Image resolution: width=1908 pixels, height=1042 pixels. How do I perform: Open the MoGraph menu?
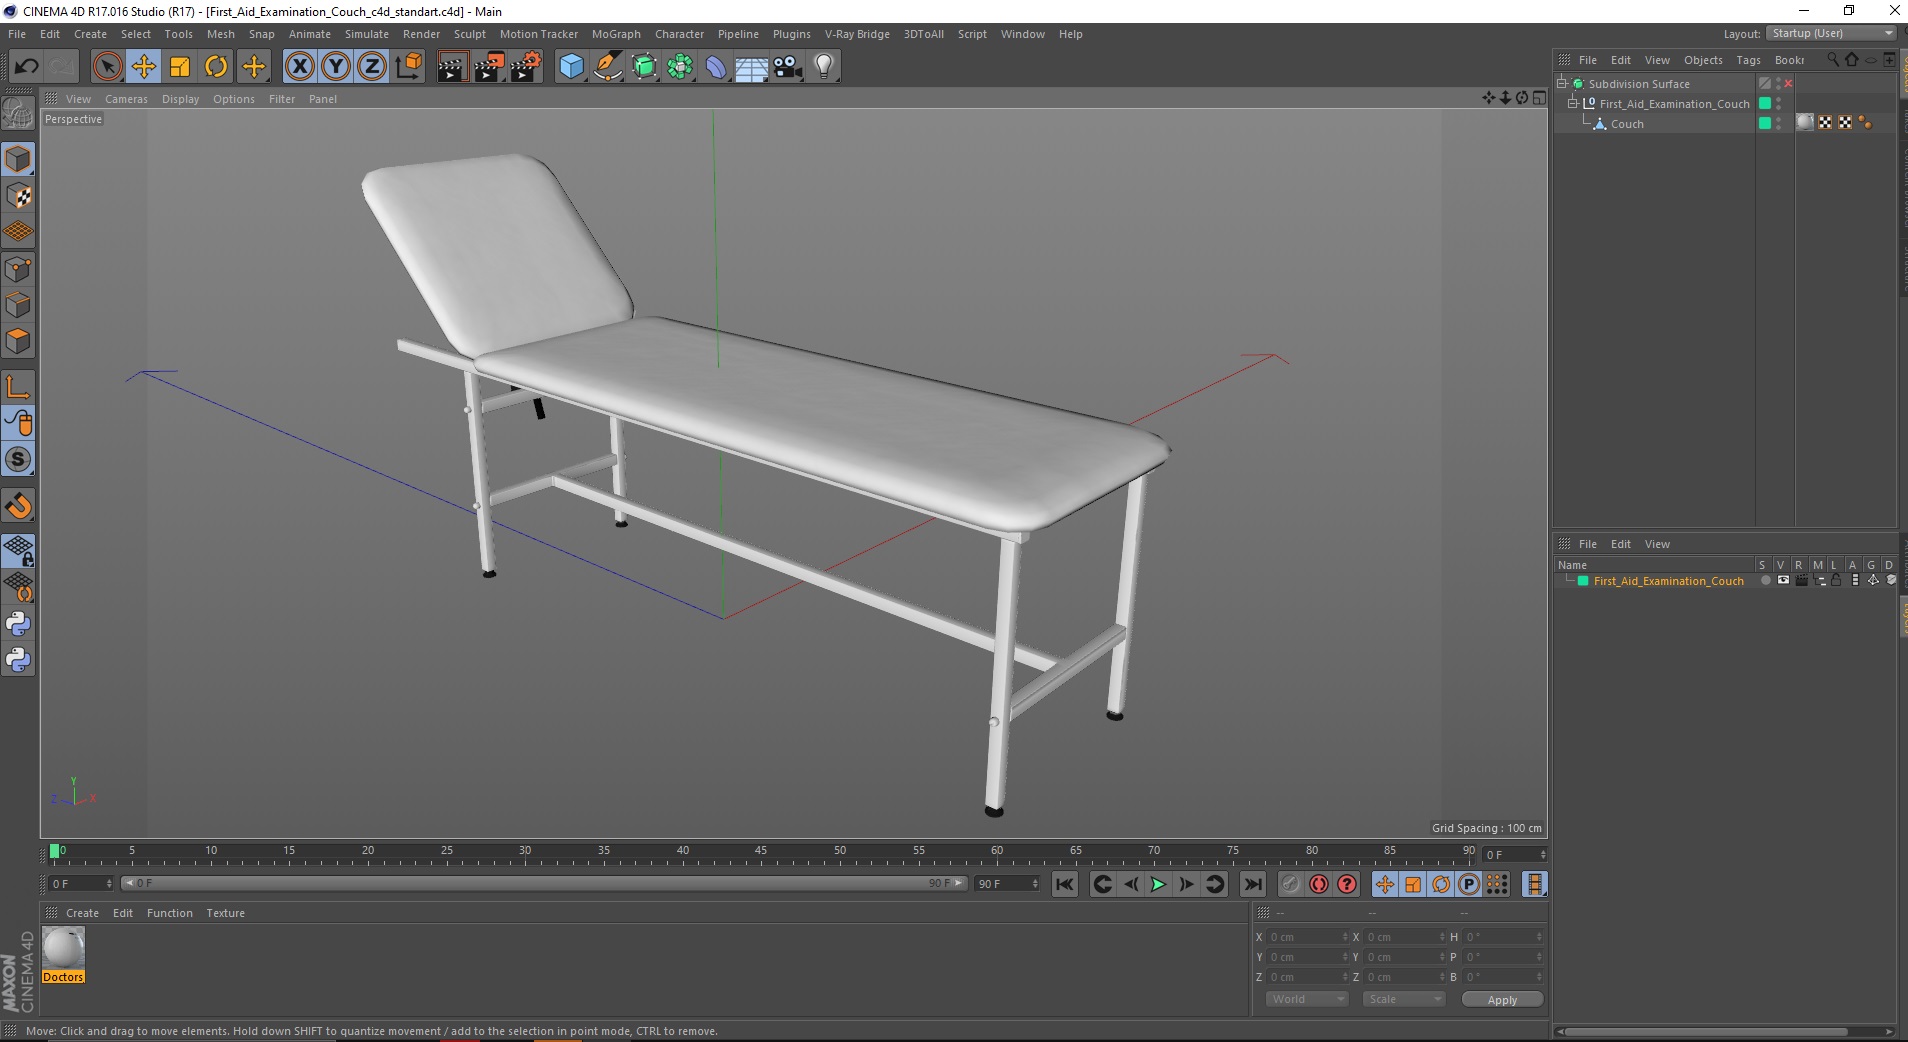coord(616,34)
